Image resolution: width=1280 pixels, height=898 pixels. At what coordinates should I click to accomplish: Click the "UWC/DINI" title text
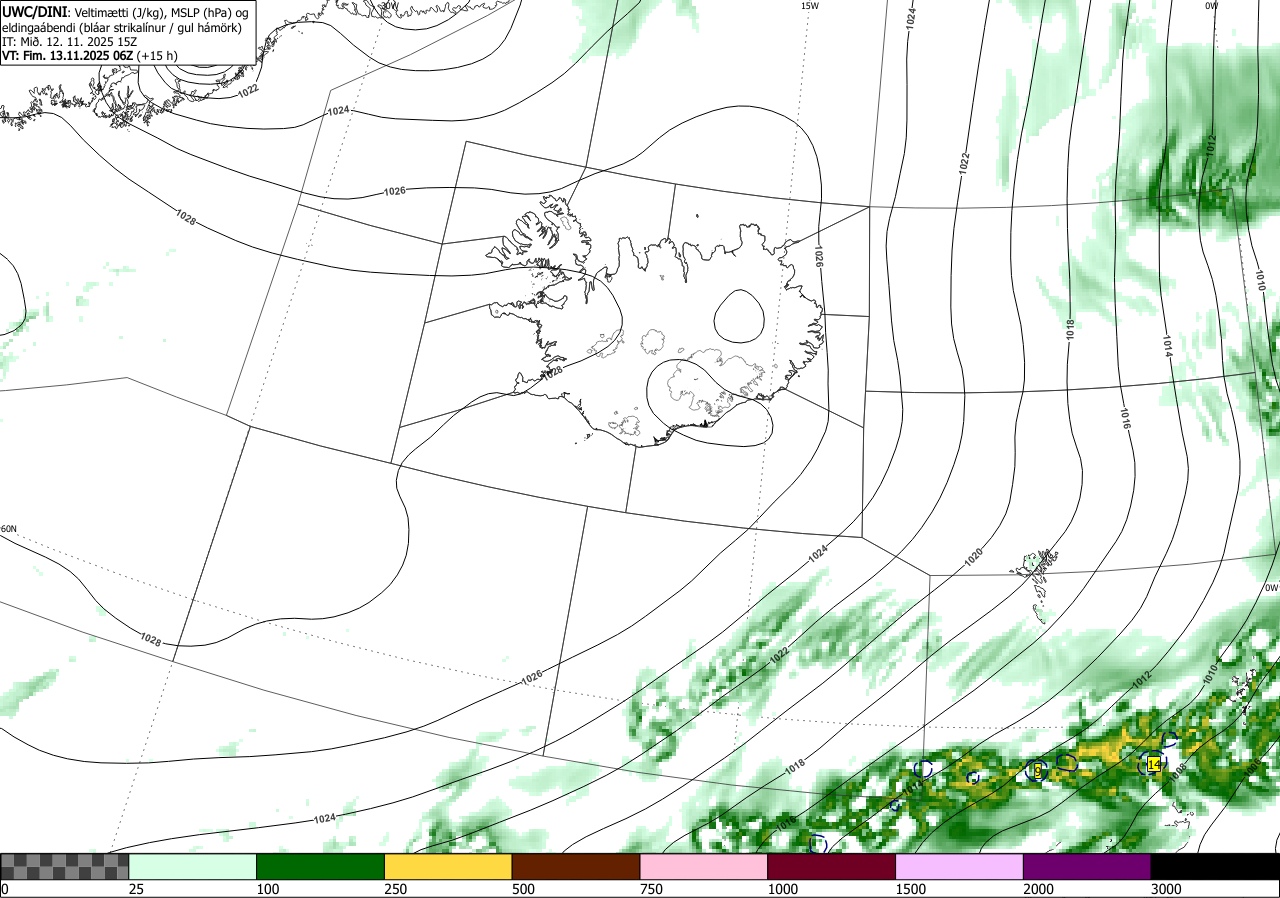34,12
